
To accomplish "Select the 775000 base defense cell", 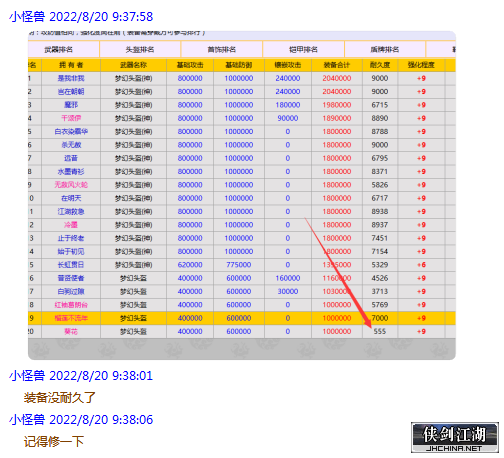I will point(239,265).
